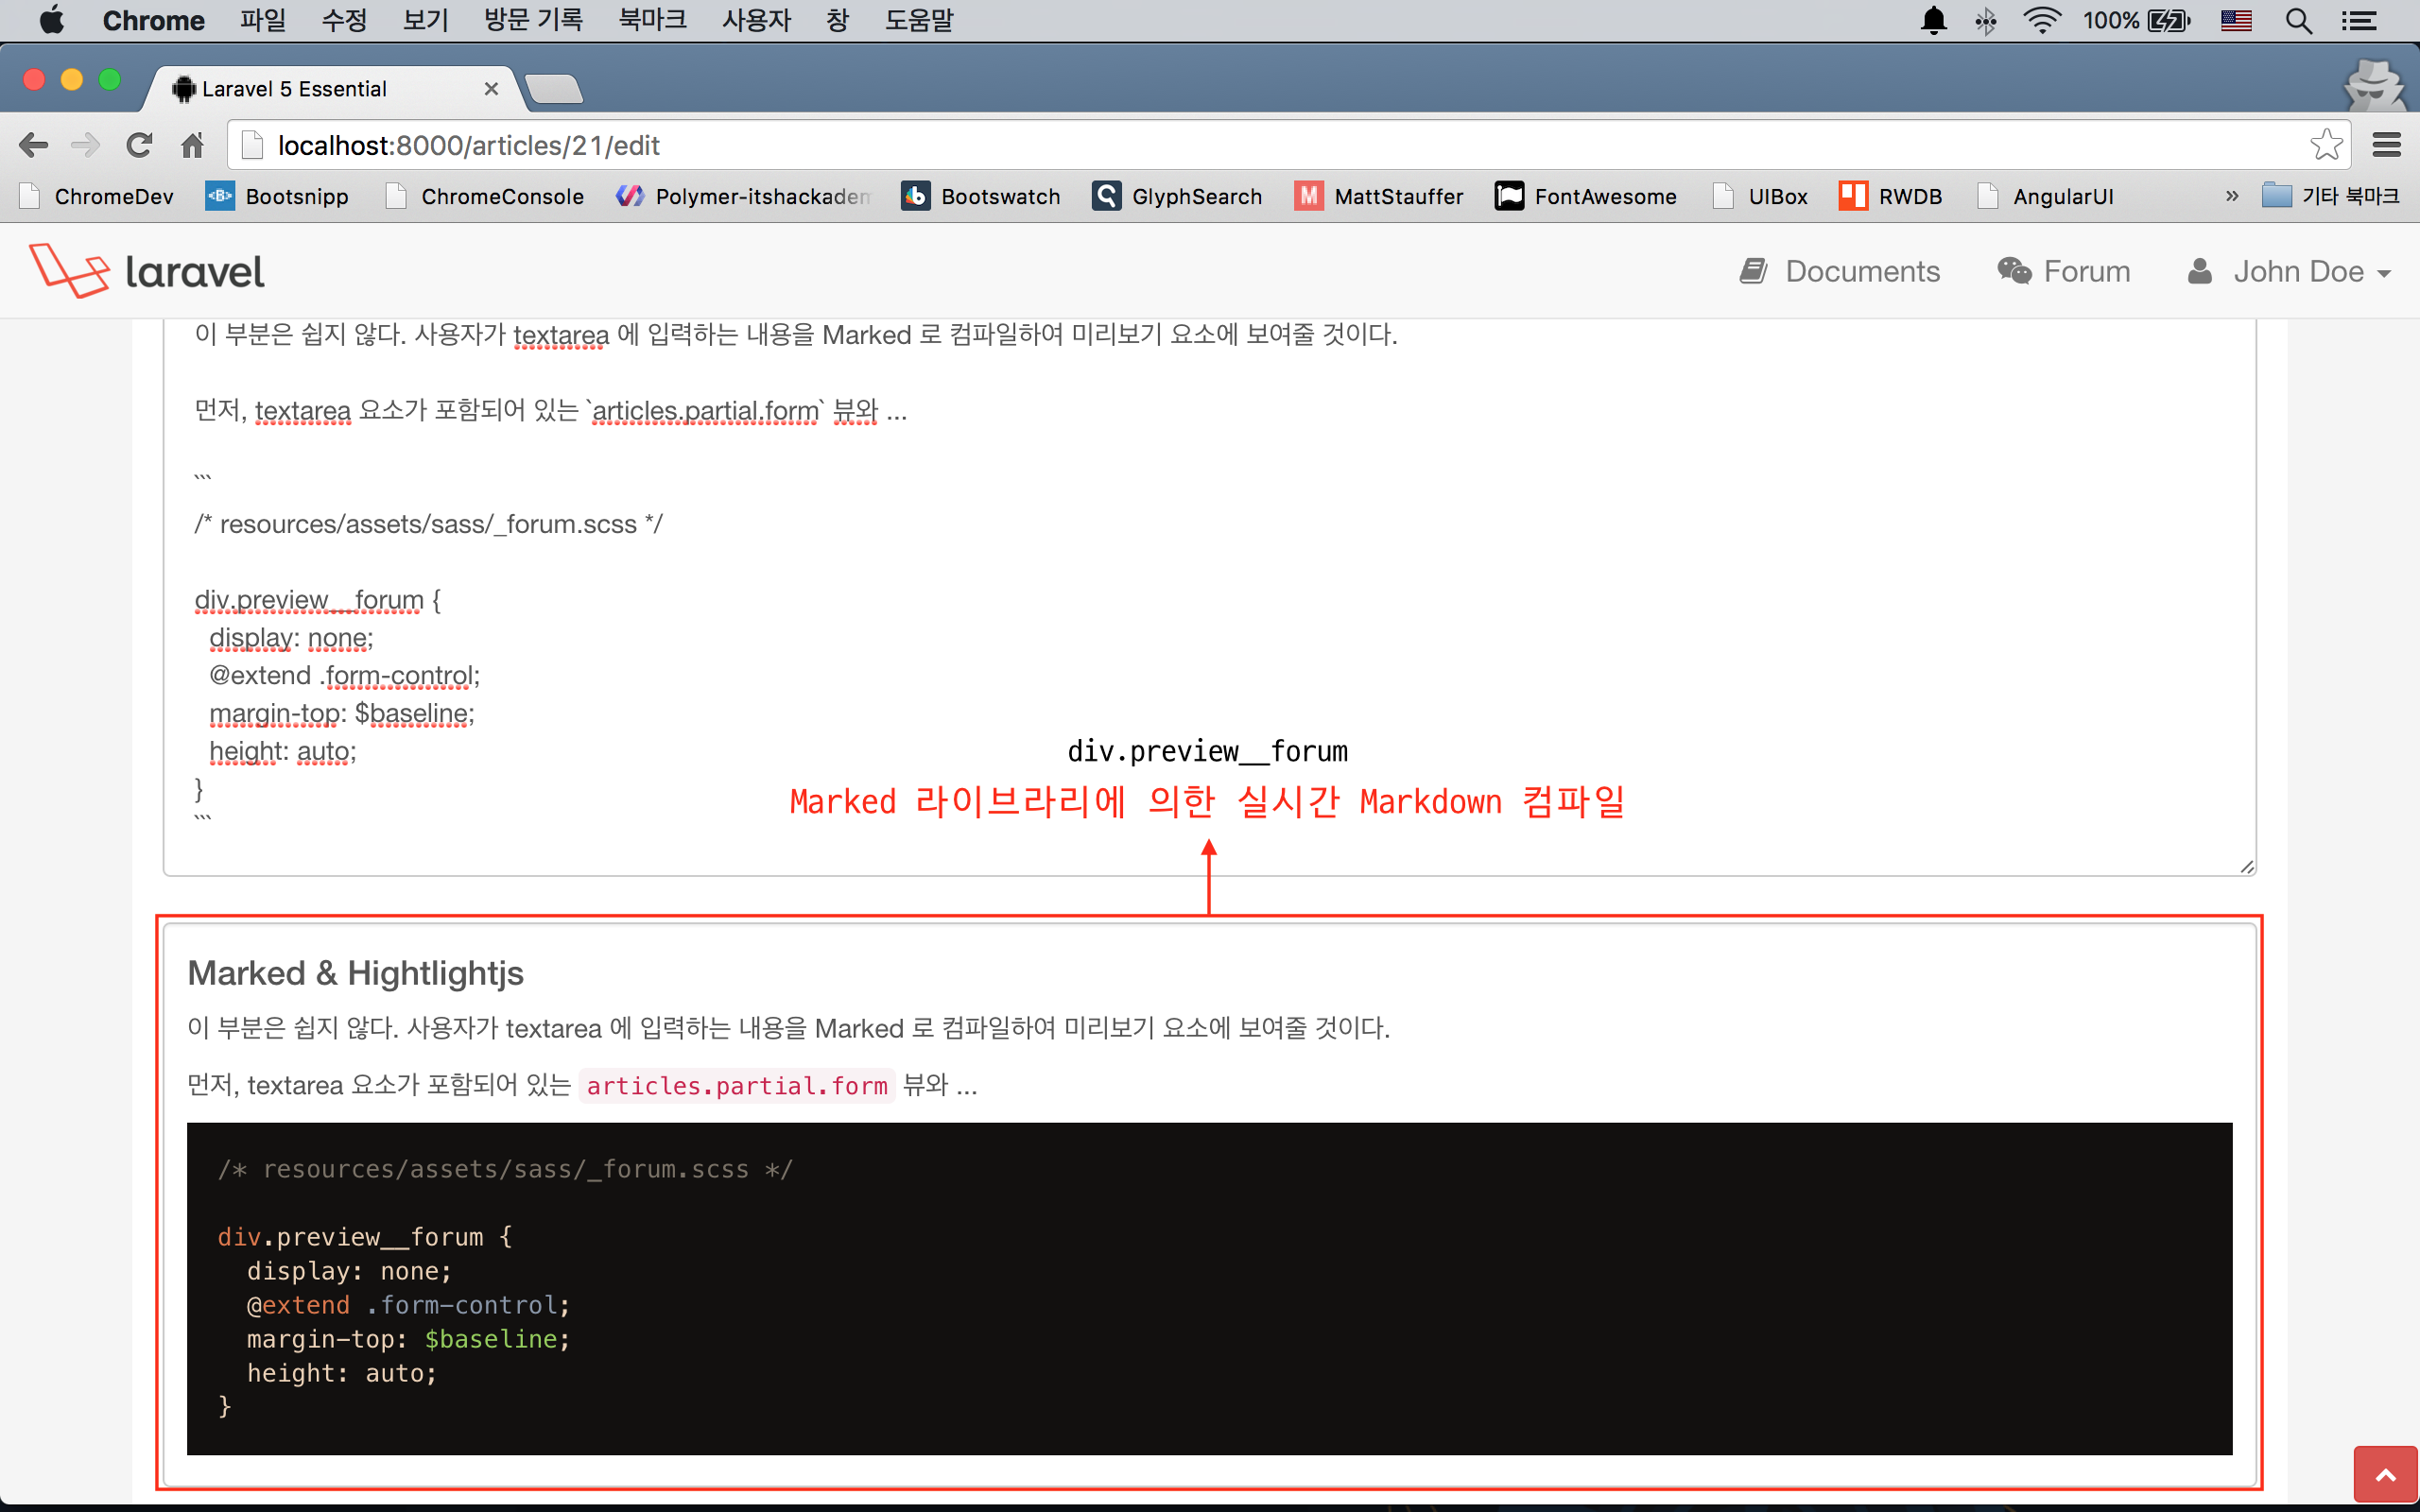Open the ChromeConsole bookmark
This screenshot has width=2420, height=1512.
(485, 197)
